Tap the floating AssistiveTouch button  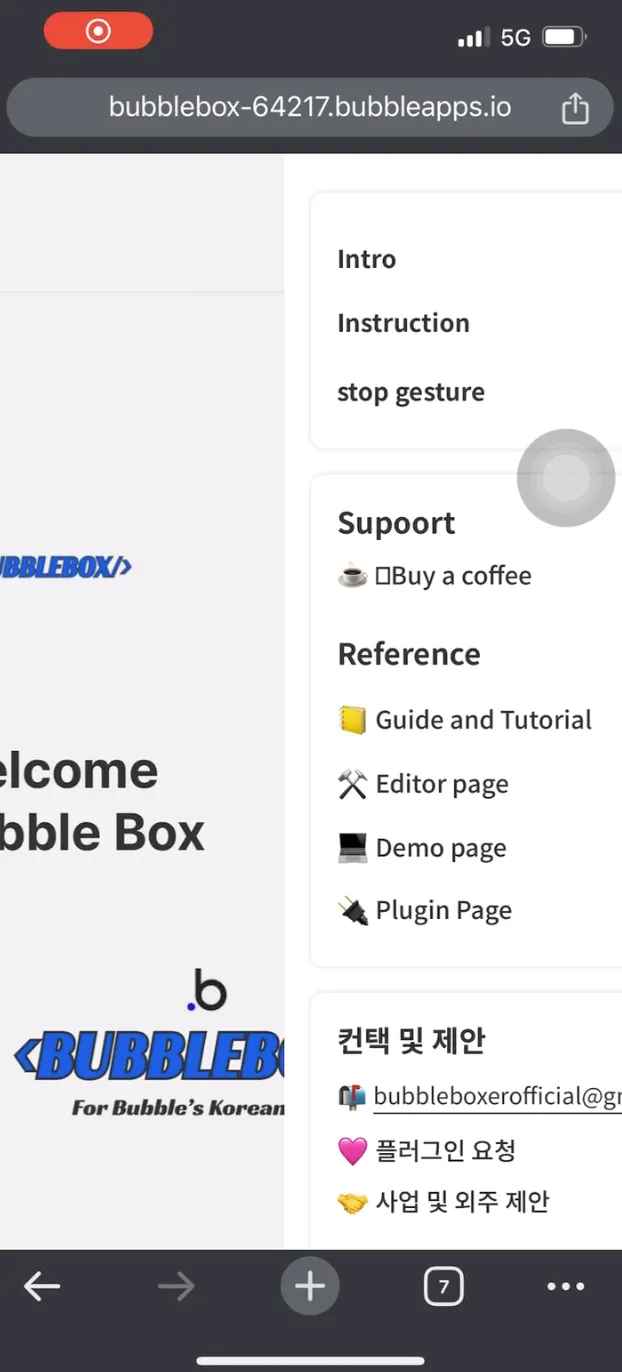click(566, 478)
